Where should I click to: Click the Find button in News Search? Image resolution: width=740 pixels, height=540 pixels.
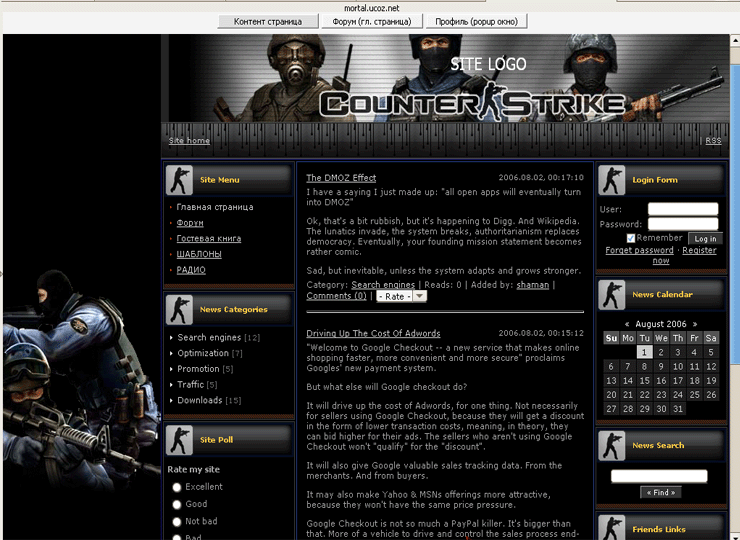[x=661, y=492]
